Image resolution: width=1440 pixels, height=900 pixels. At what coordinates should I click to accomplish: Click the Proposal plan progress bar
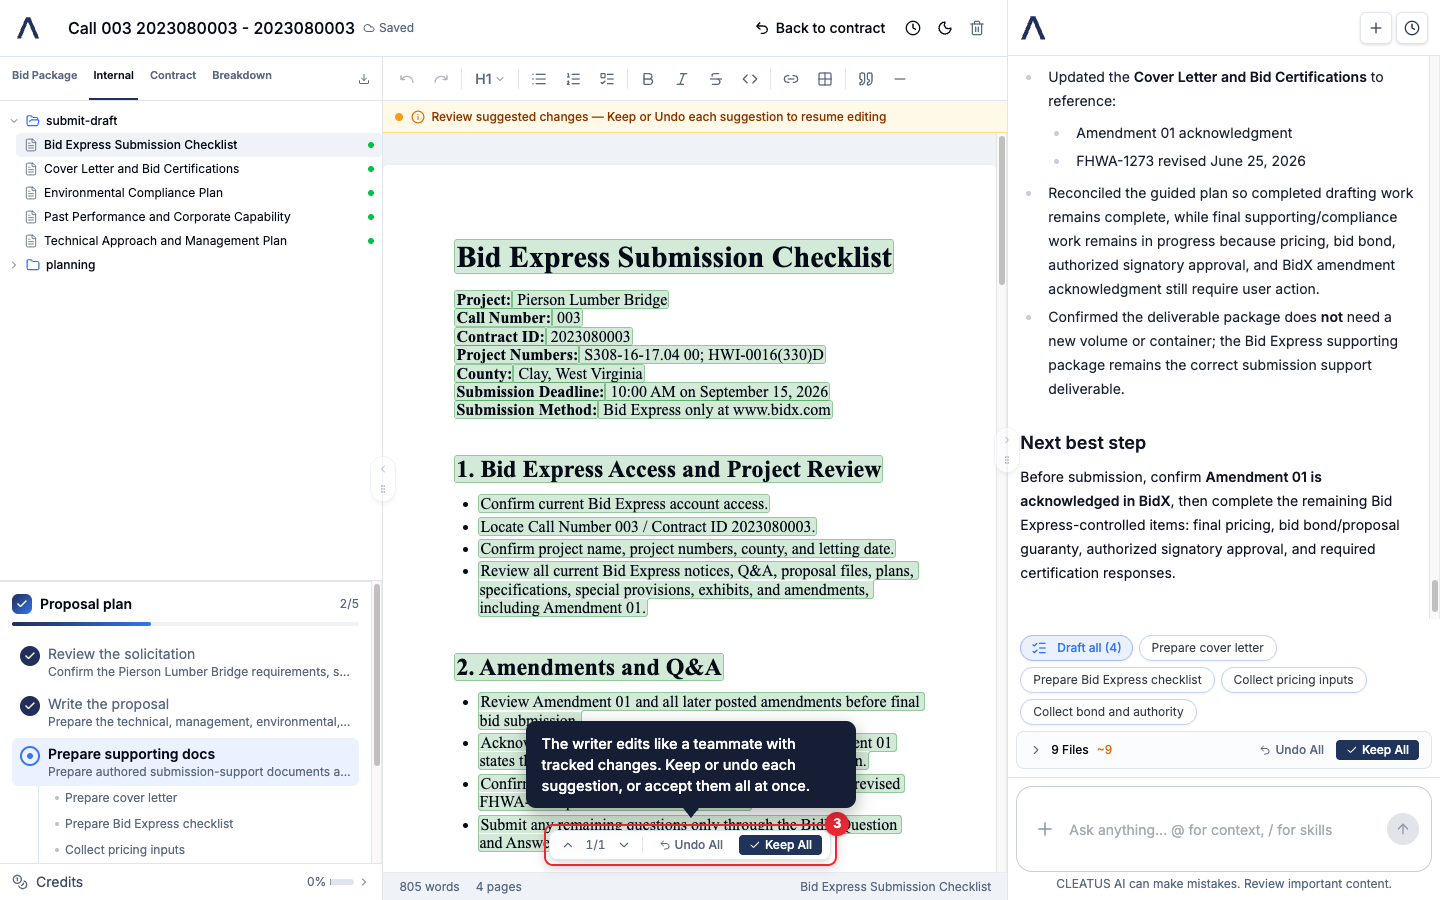coord(185,624)
